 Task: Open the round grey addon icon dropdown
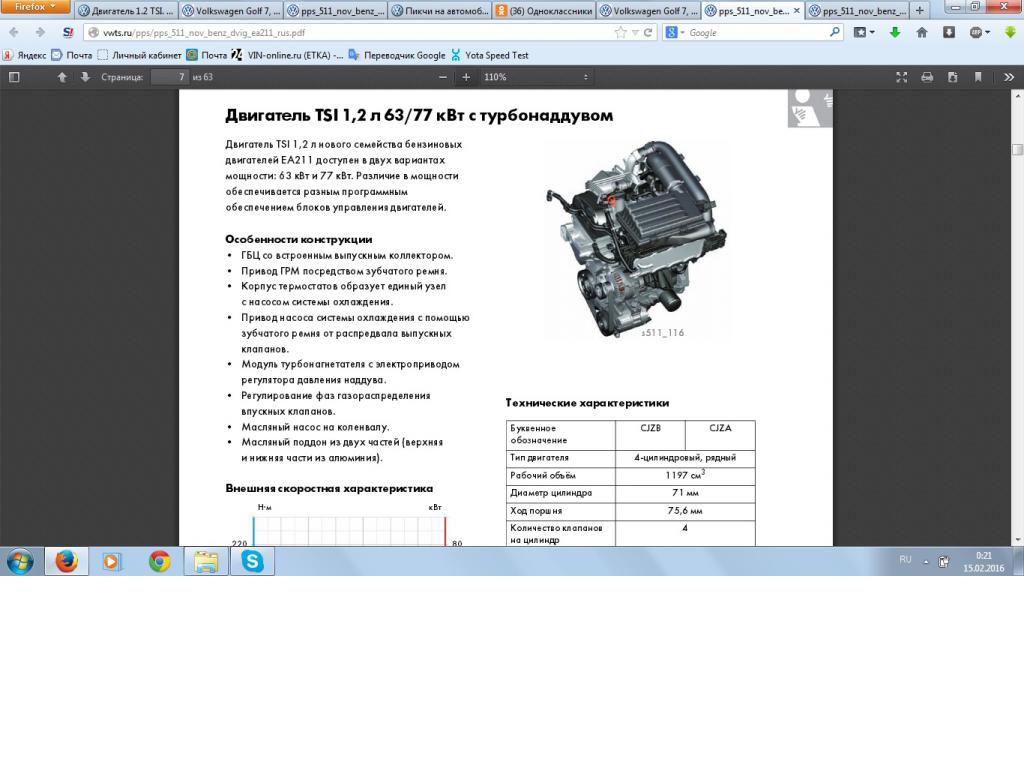(980, 33)
